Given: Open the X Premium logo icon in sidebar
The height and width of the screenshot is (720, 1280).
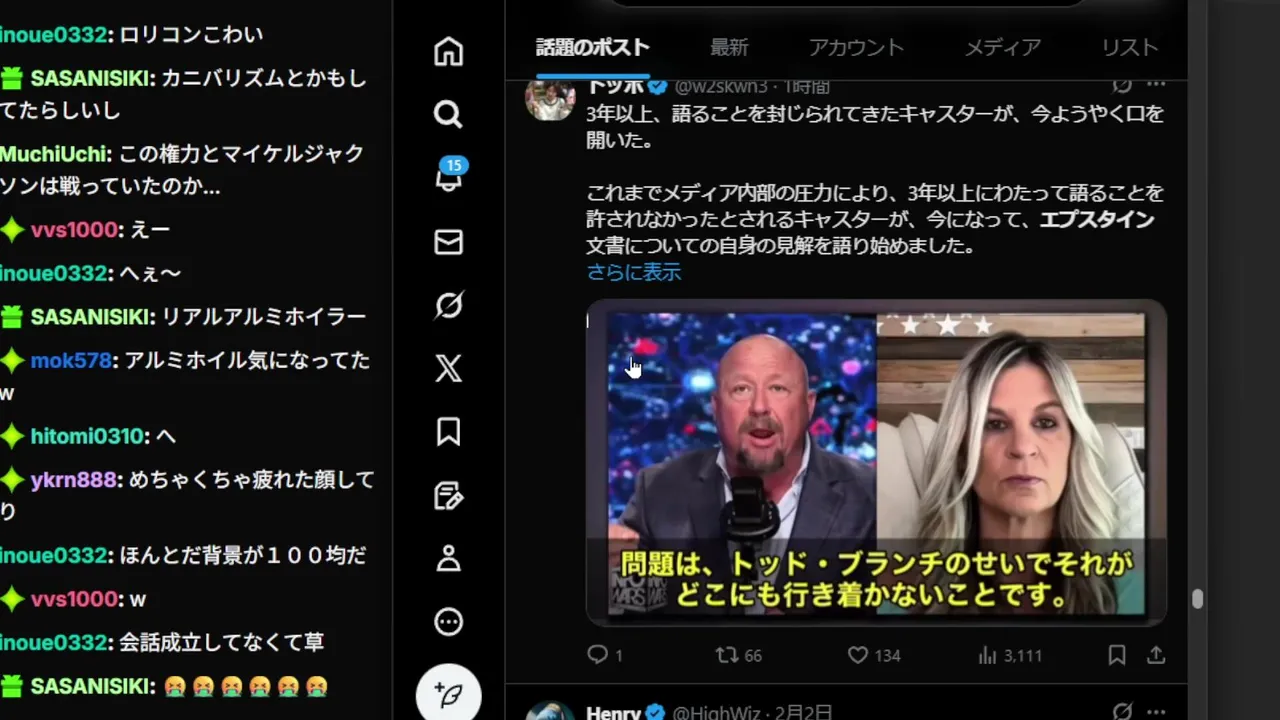Looking at the screenshot, I should pyautogui.click(x=448, y=368).
